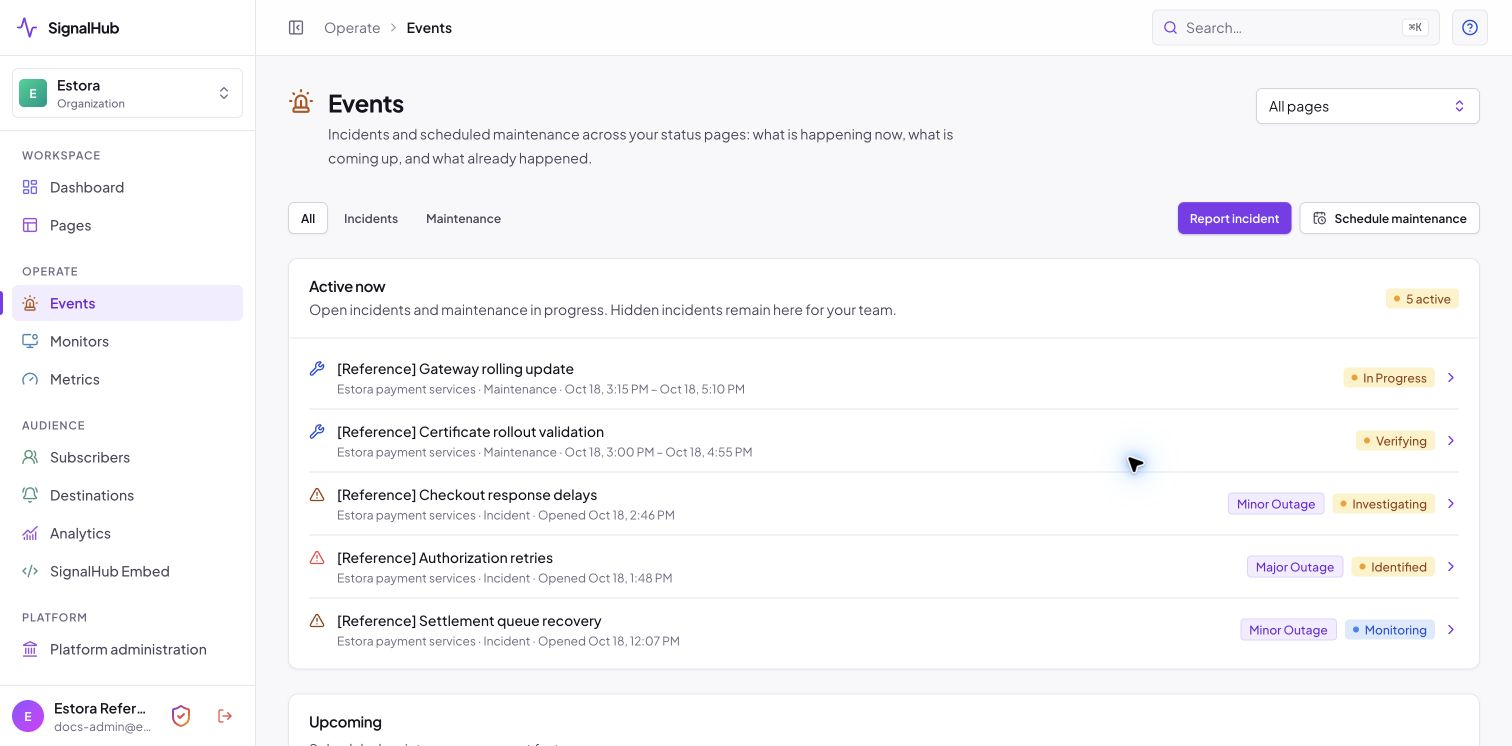Focus the Search input field
The width and height of the screenshot is (1512, 746).
(1295, 28)
